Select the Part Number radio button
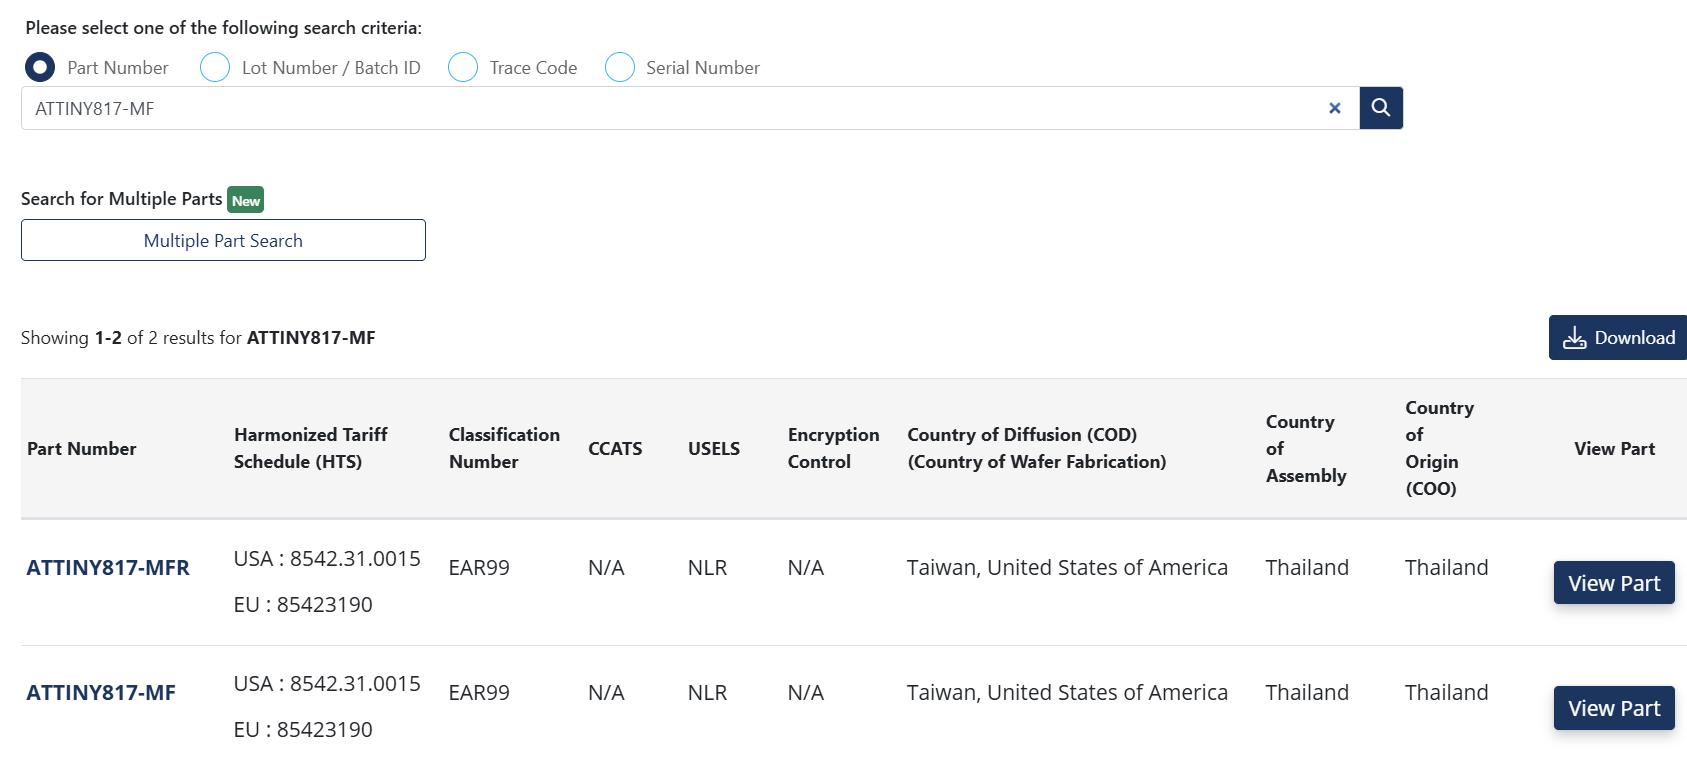Image resolution: width=1687 pixels, height=759 pixels. (x=40, y=68)
